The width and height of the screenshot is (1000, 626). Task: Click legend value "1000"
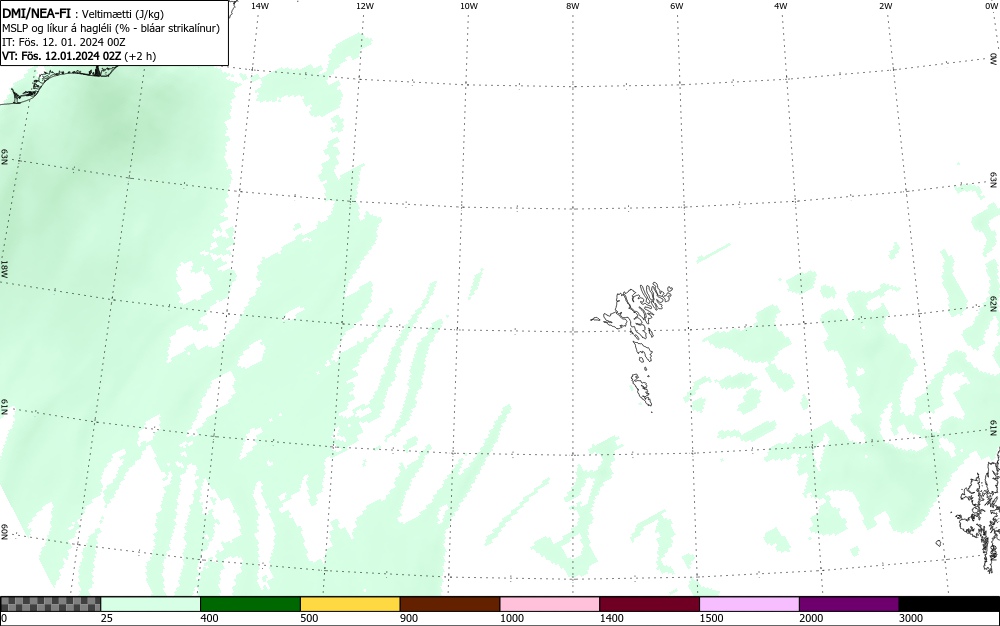[511, 618]
